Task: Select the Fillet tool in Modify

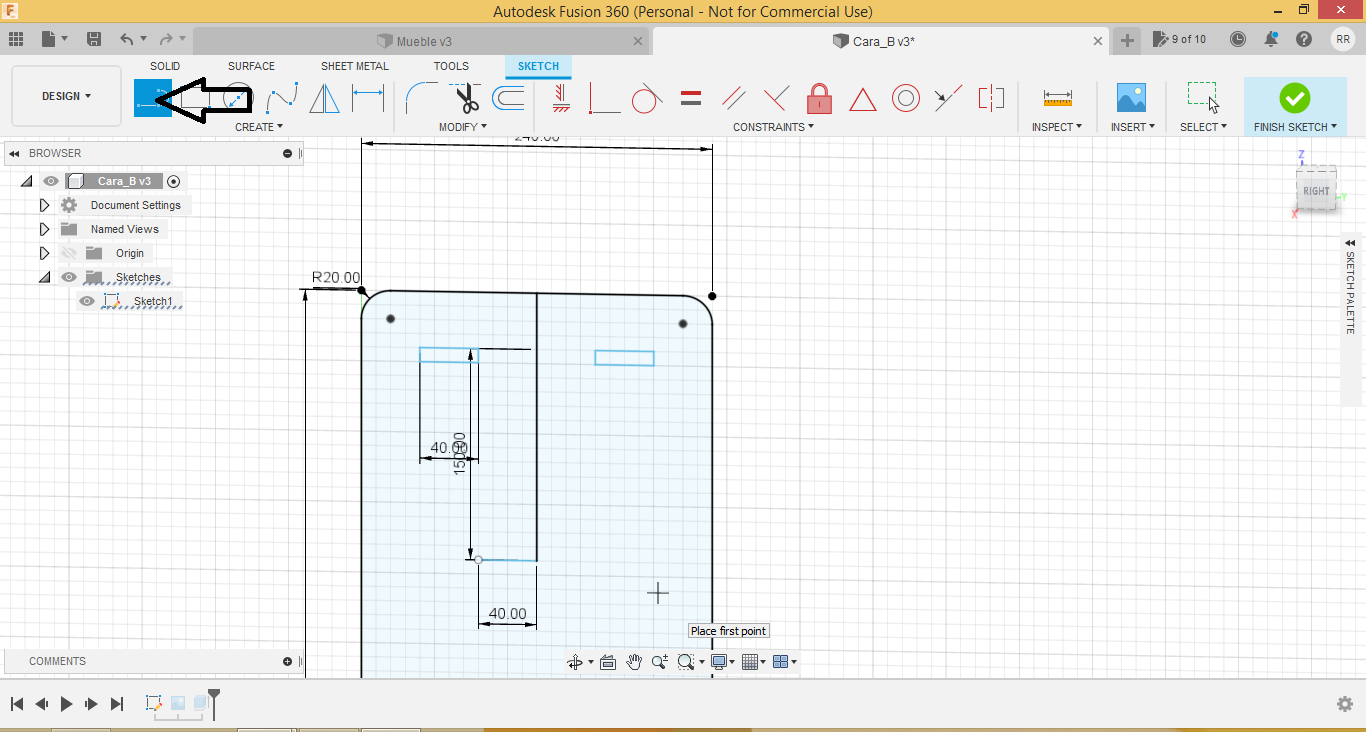Action: point(421,98)
